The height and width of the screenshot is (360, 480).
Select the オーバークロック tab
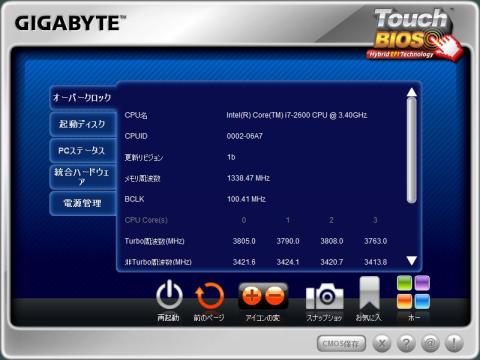[x=83, y=98]
